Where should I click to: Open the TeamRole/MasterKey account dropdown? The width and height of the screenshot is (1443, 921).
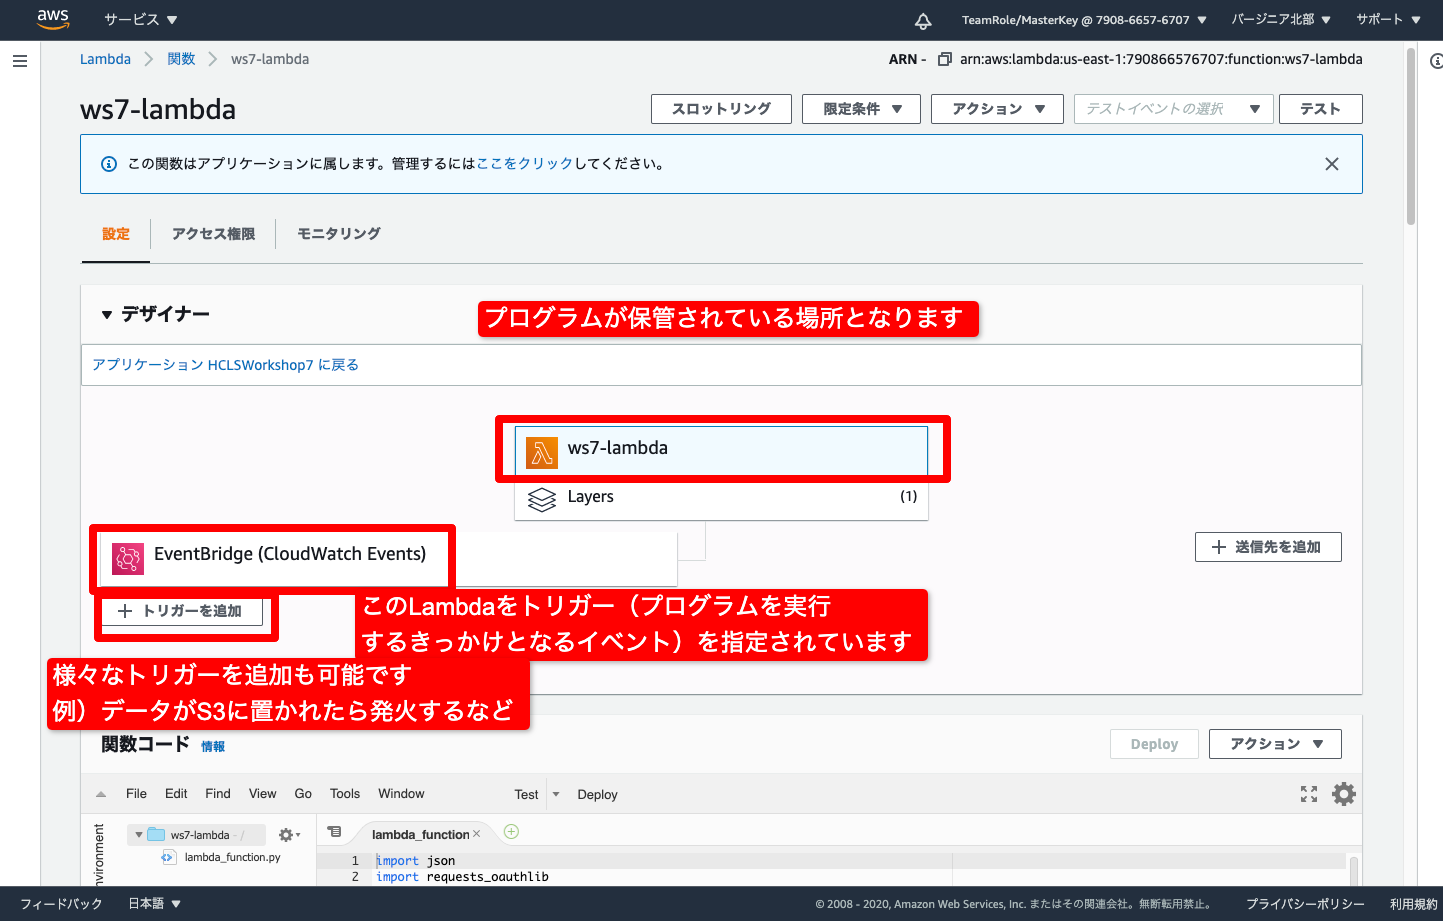click(1084, 20)
